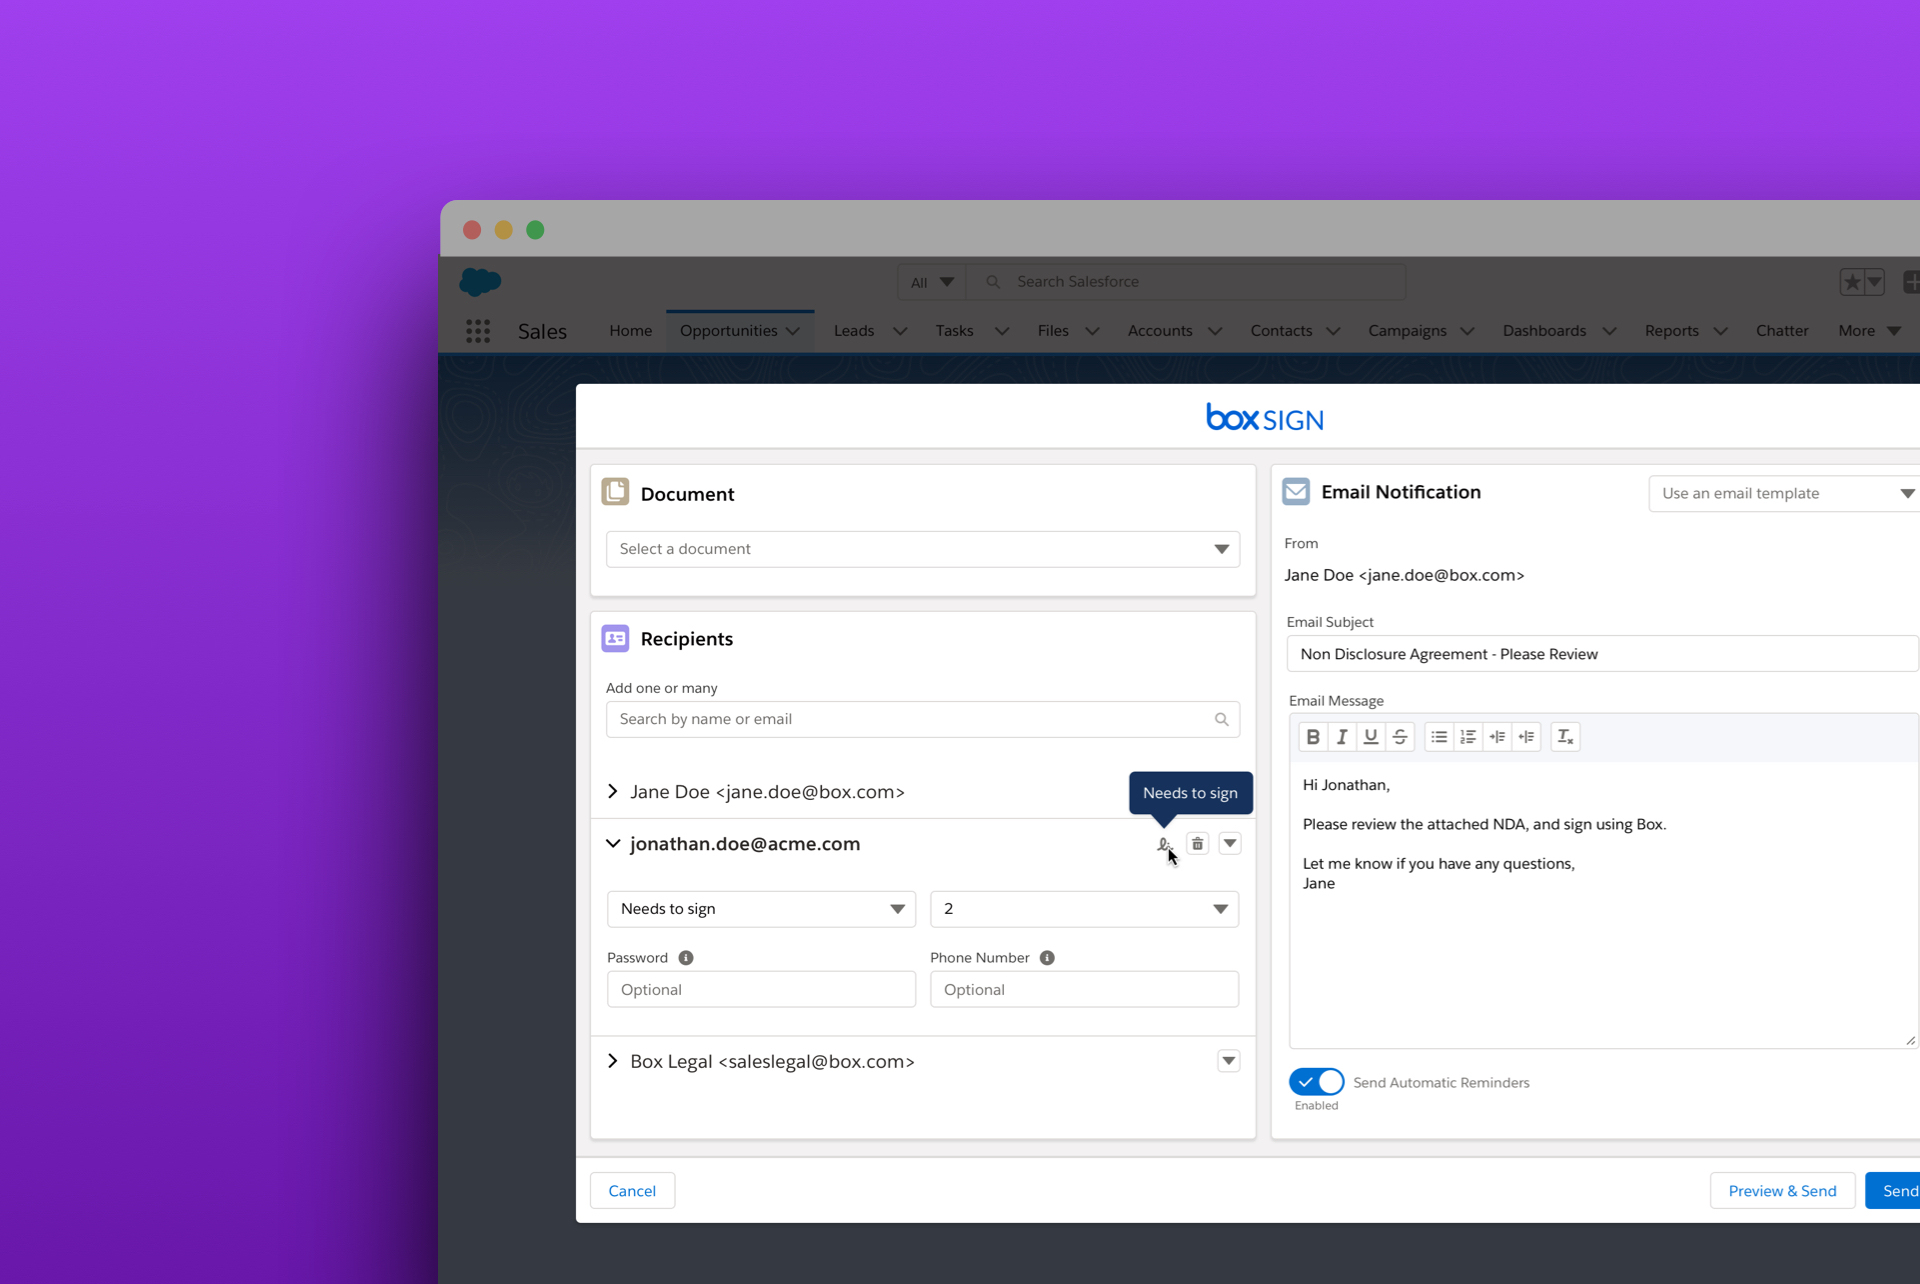This screenshot has width=1920, height=1284.
Task: Click the remove formatting icon
Action: (1564, 736)
